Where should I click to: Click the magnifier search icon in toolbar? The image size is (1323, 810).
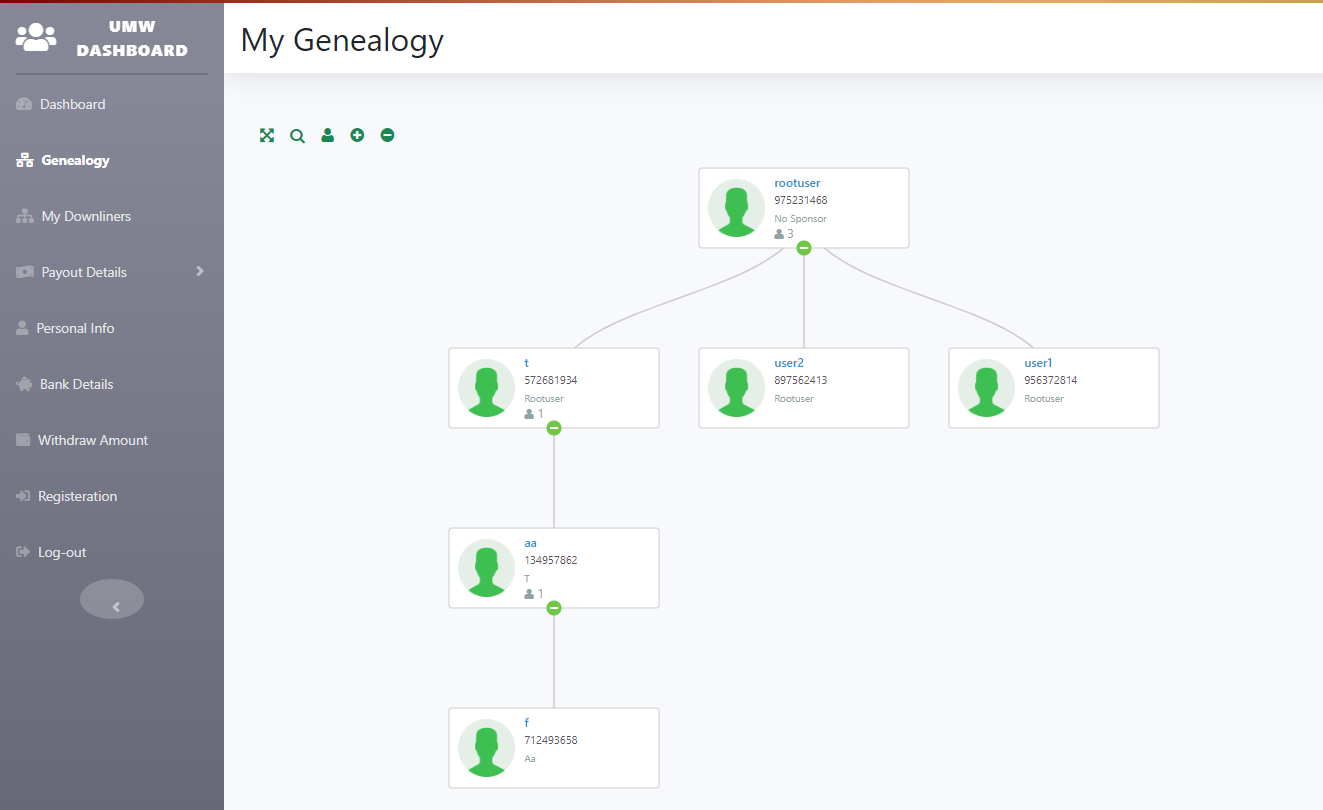[297, 135]
